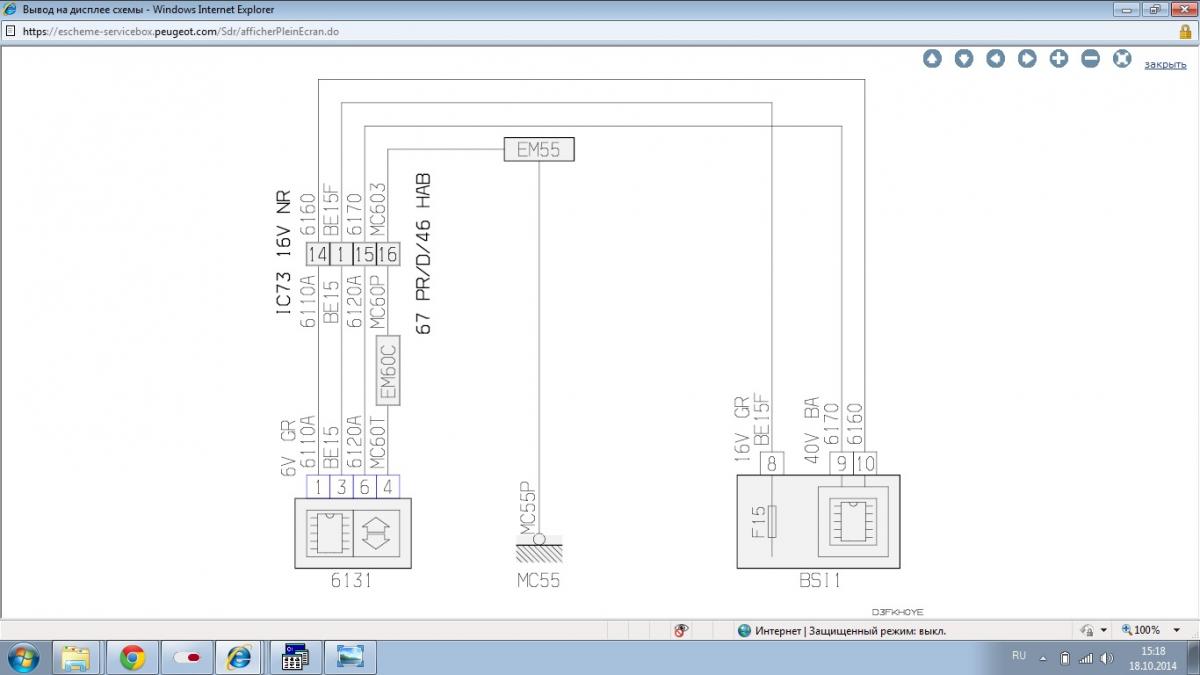View the security lock icon in the address bar
1200x675 pixels.
click(x=1185, y=31)
